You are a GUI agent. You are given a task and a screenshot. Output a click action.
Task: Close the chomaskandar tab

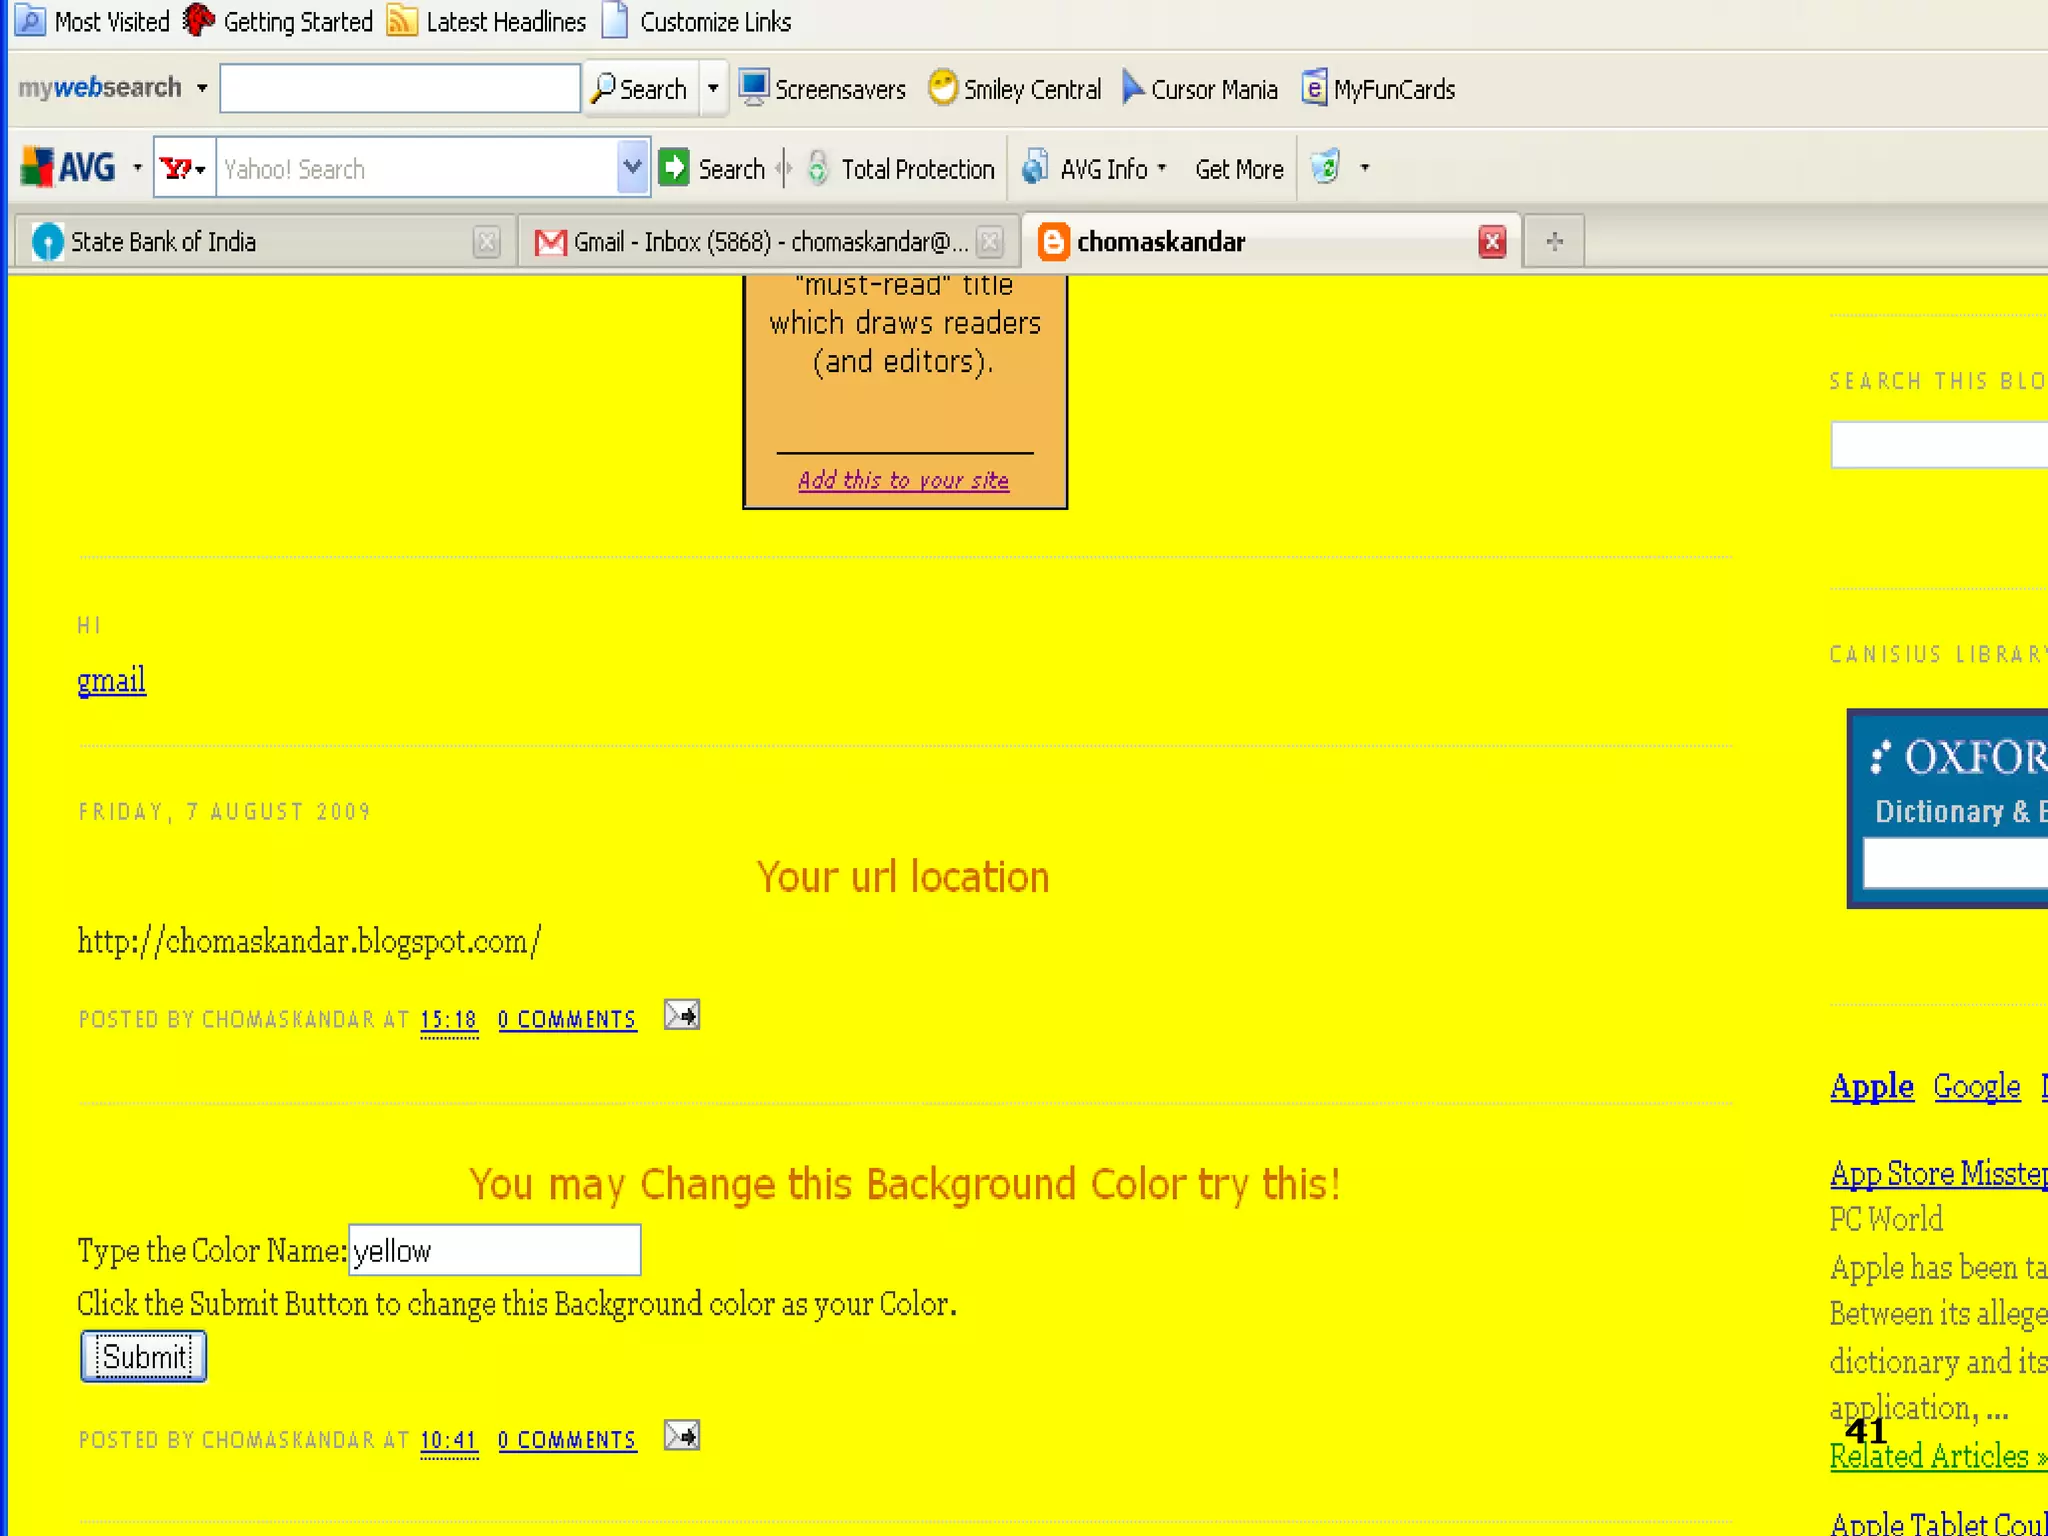pos(1491,241)
